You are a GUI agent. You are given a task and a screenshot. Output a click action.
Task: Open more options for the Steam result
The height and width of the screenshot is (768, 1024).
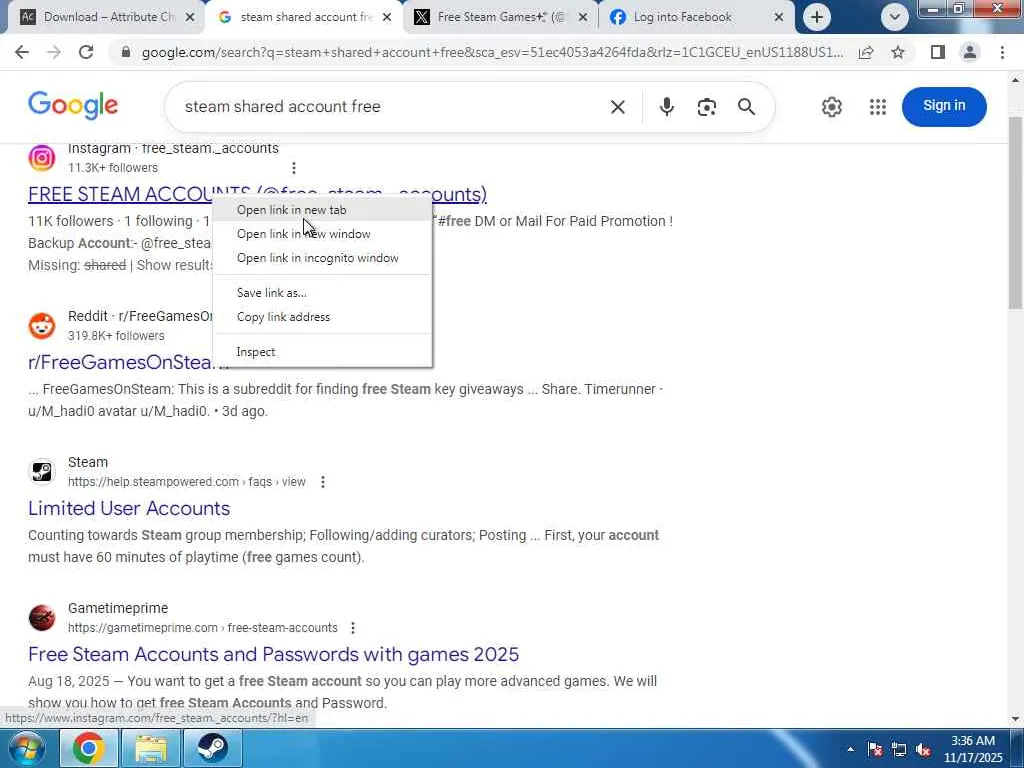(323, 482)
